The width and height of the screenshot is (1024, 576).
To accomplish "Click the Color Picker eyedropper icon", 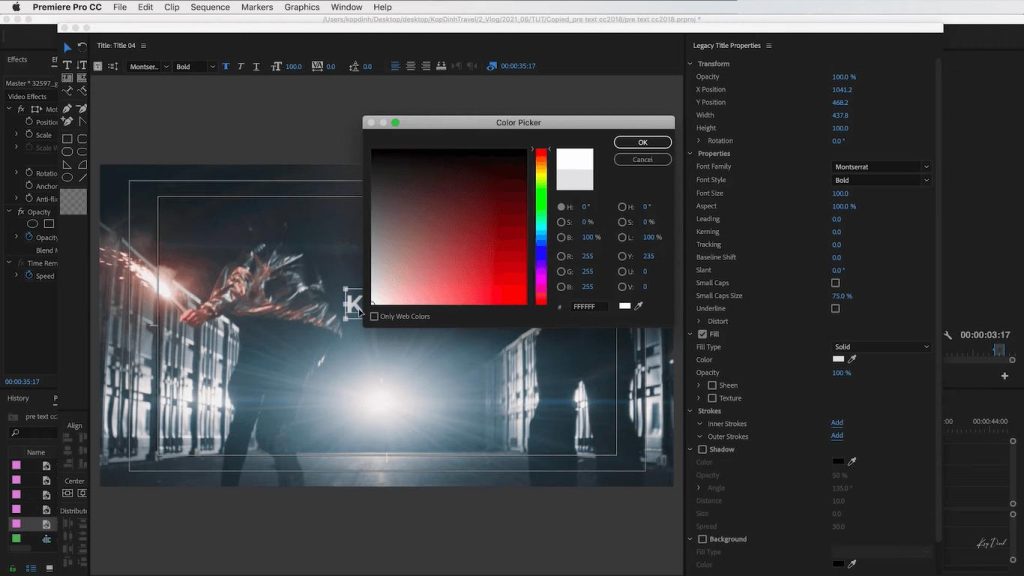I will (x=639, y=306).
